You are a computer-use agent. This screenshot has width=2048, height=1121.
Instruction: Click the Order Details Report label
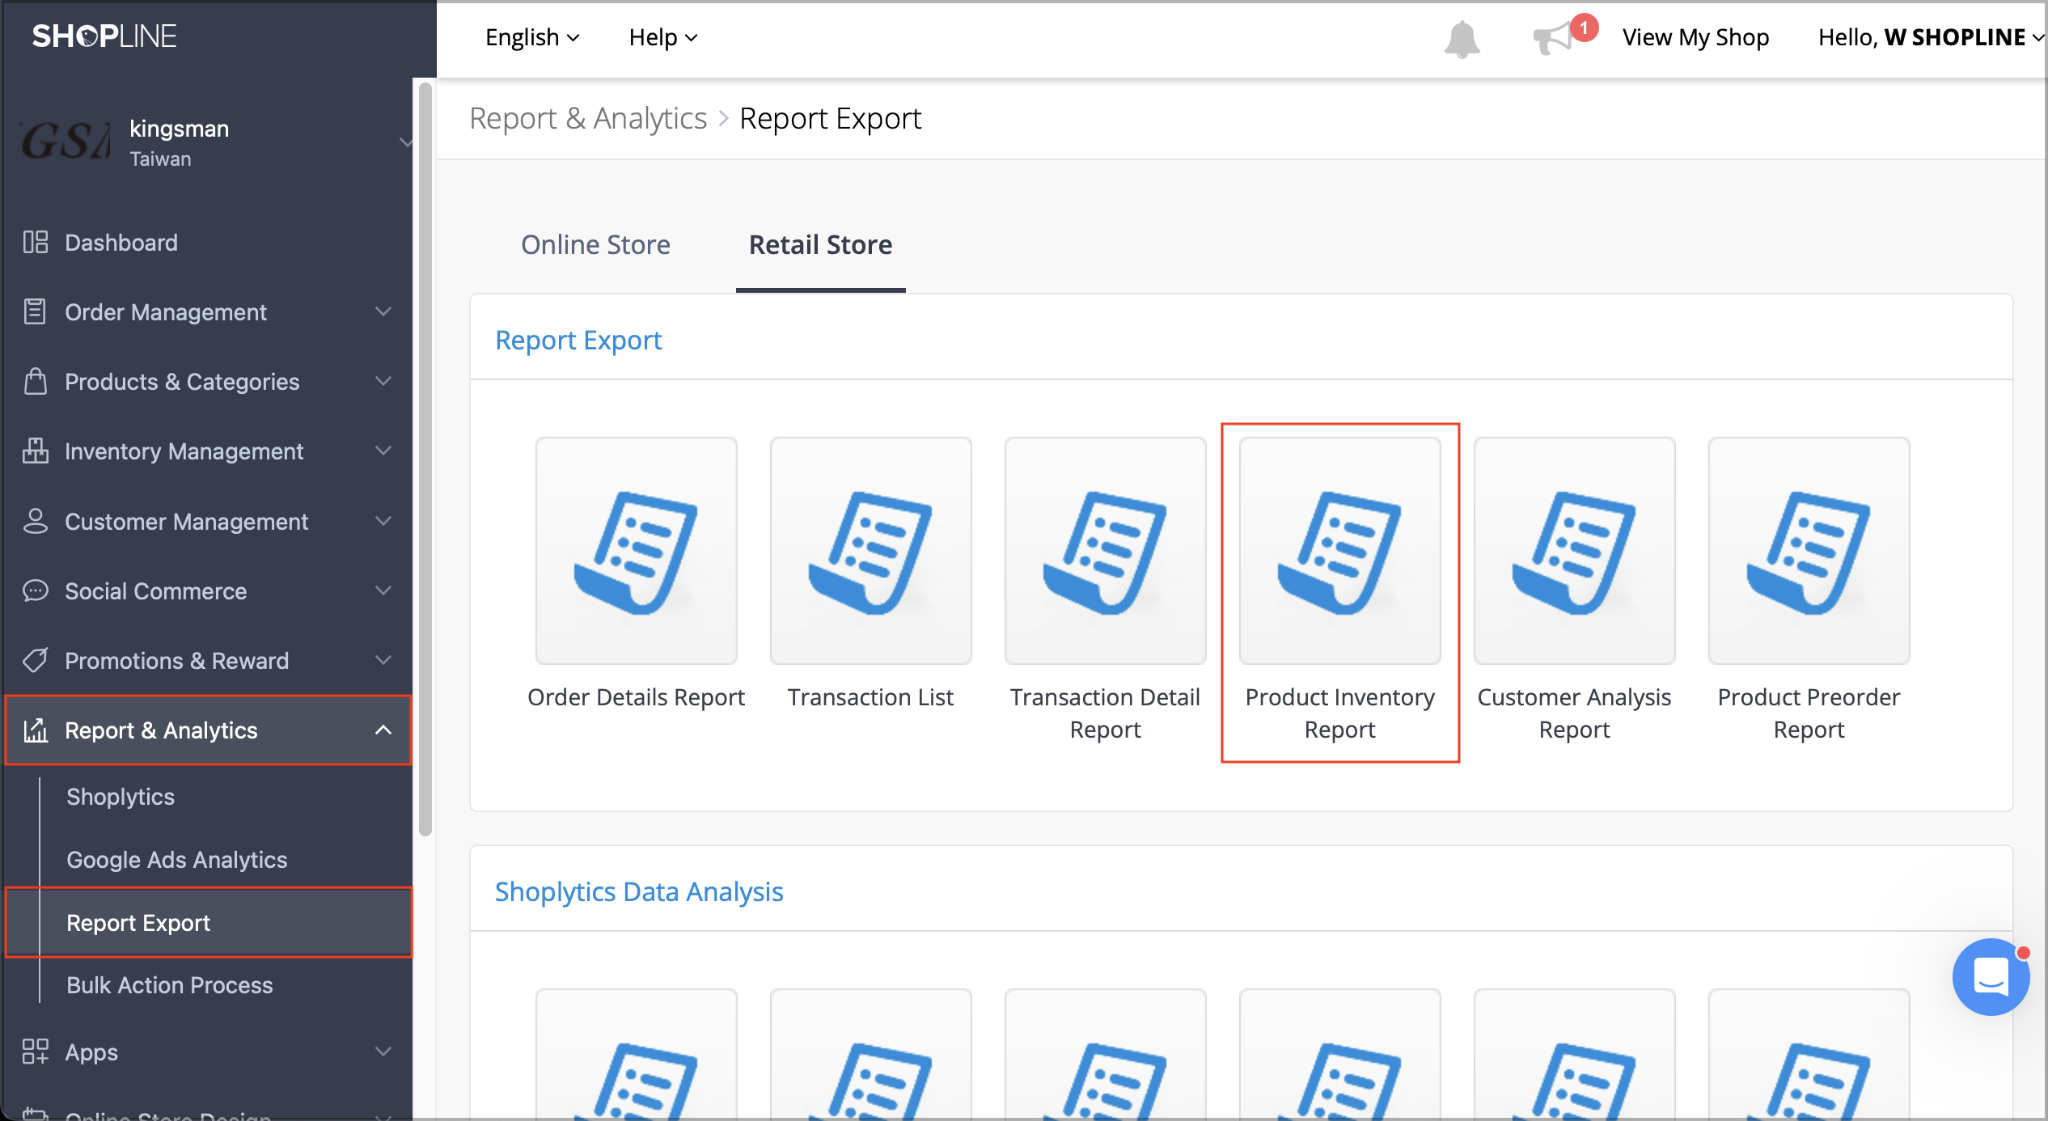636,697
